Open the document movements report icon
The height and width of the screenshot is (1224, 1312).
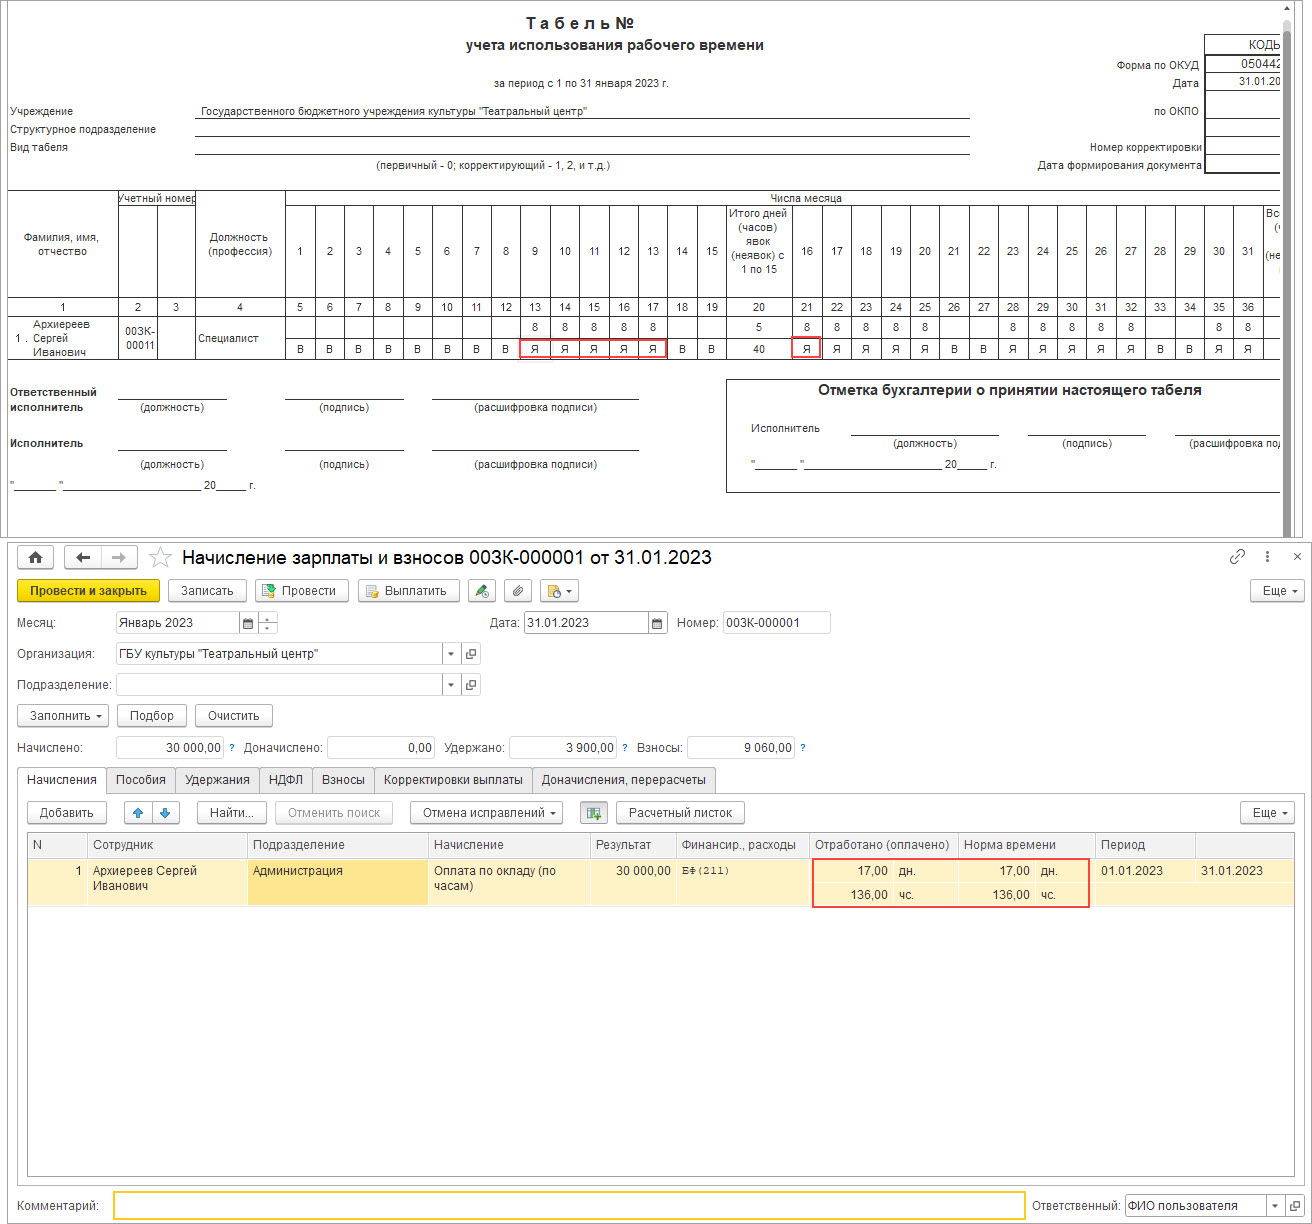(482, 591)
